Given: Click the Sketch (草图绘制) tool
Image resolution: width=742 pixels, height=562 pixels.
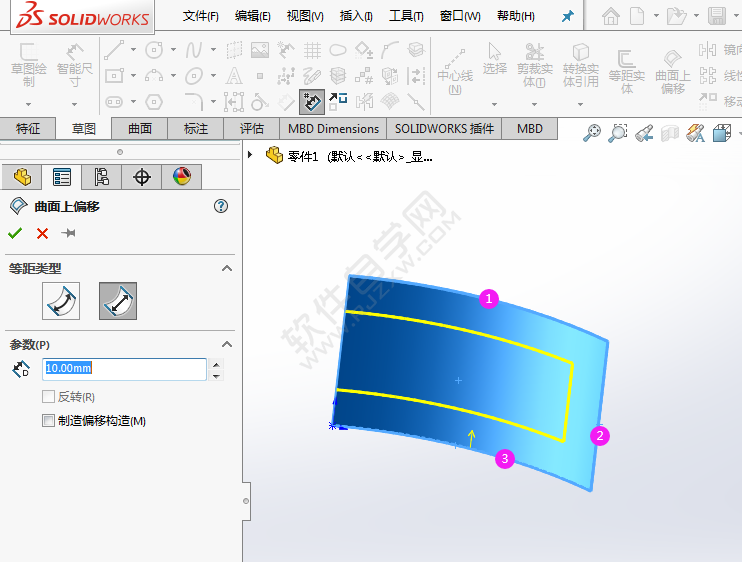Looking at the screenshot, I should pos(28,66).
